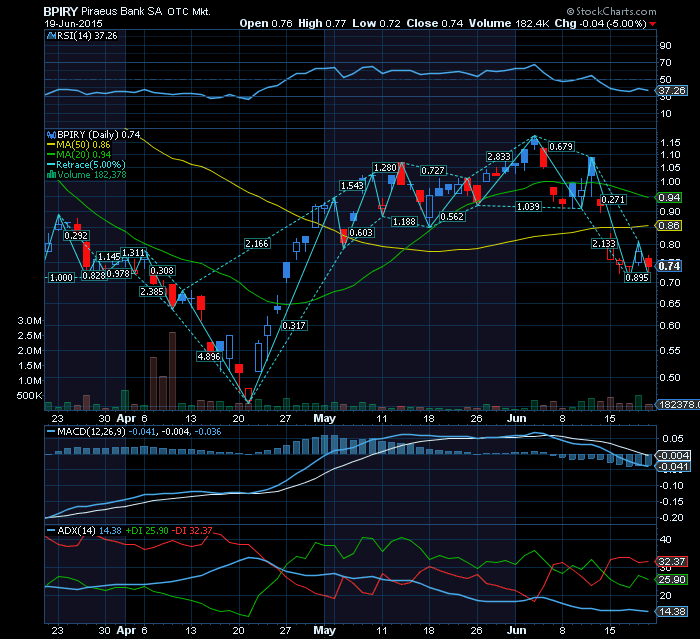Screen dimensions: 700x639
Task: Click the Chg -0.04 (-5.00%) value
Action: coord(600,23)
